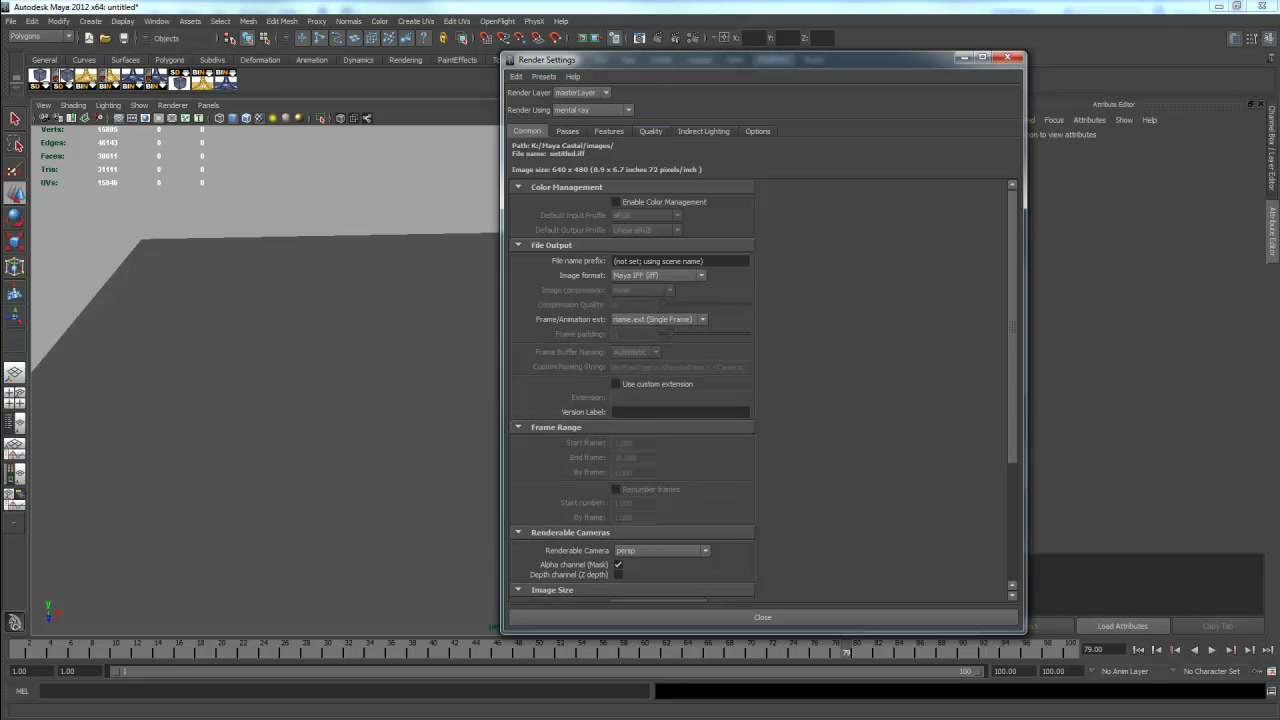Collapse Renderable Cameras section

point(518,532)
